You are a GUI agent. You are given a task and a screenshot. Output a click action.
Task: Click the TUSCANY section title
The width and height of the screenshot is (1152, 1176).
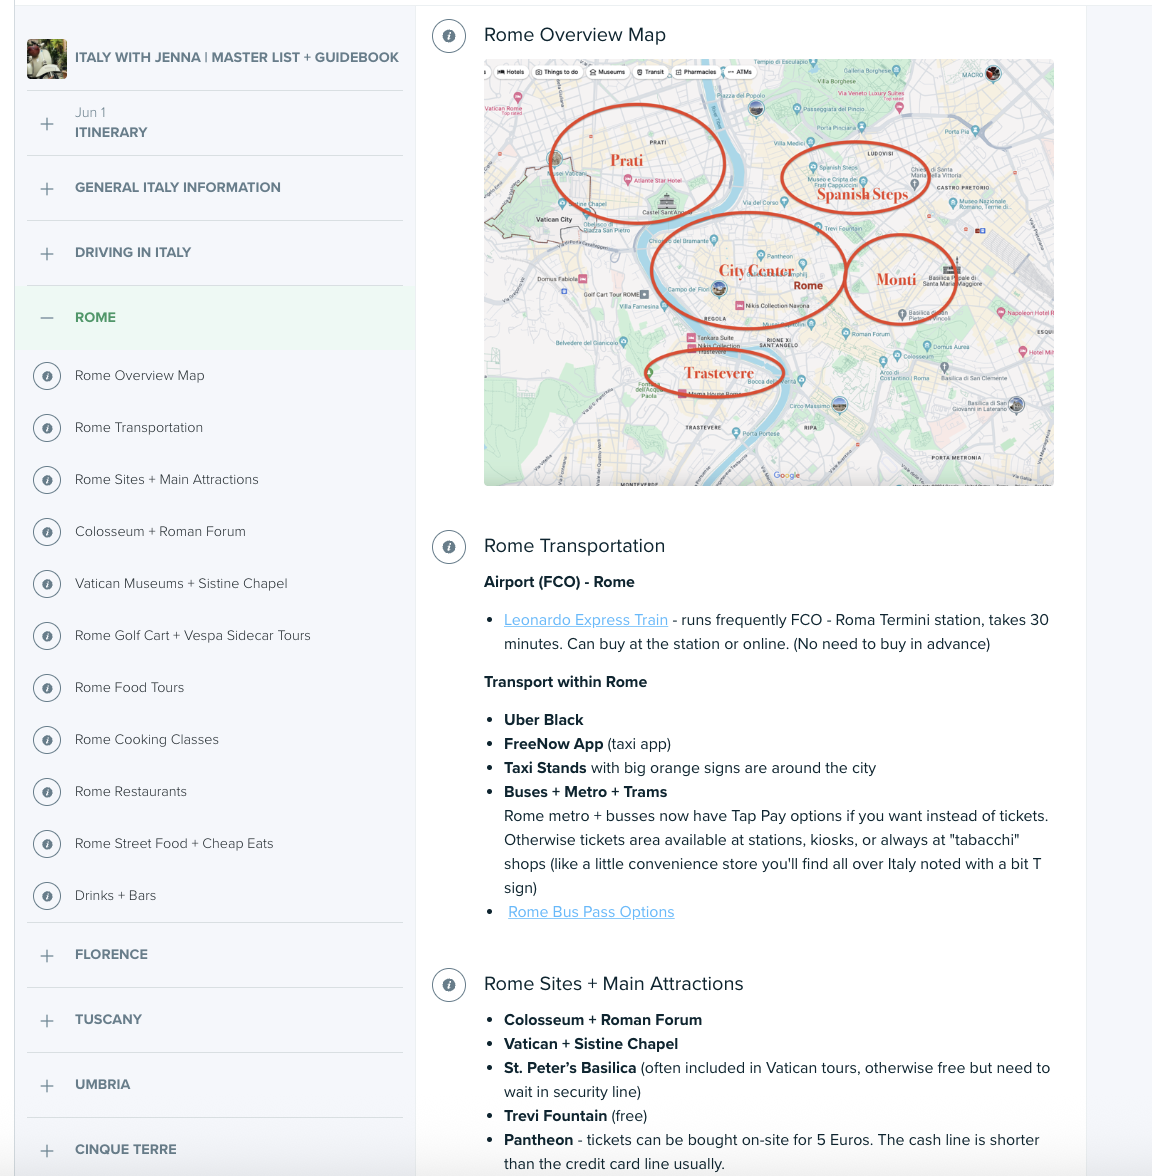point(108,1019)
